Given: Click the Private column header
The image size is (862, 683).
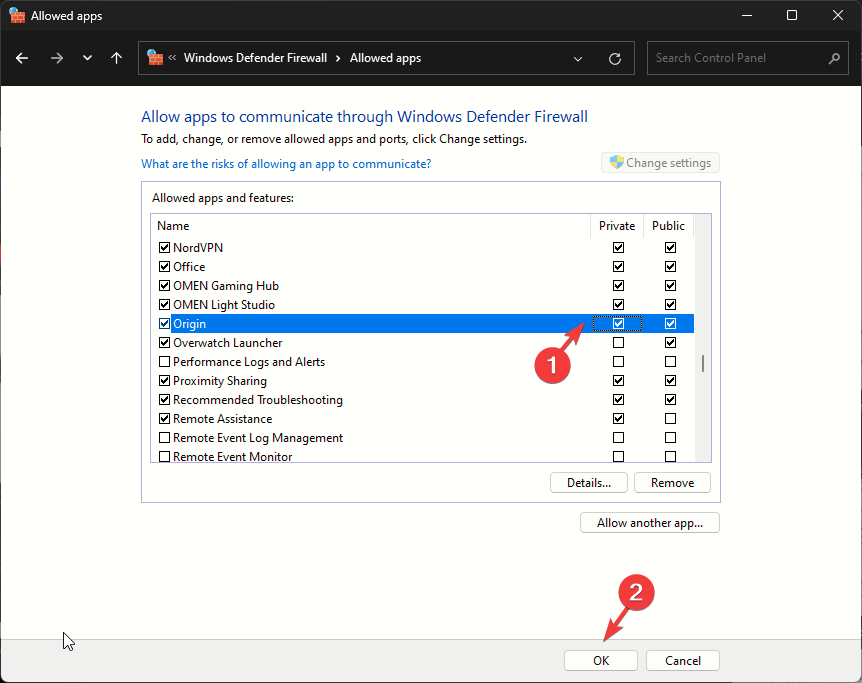Looking at the screenshot, I should [x=617, y=226].
